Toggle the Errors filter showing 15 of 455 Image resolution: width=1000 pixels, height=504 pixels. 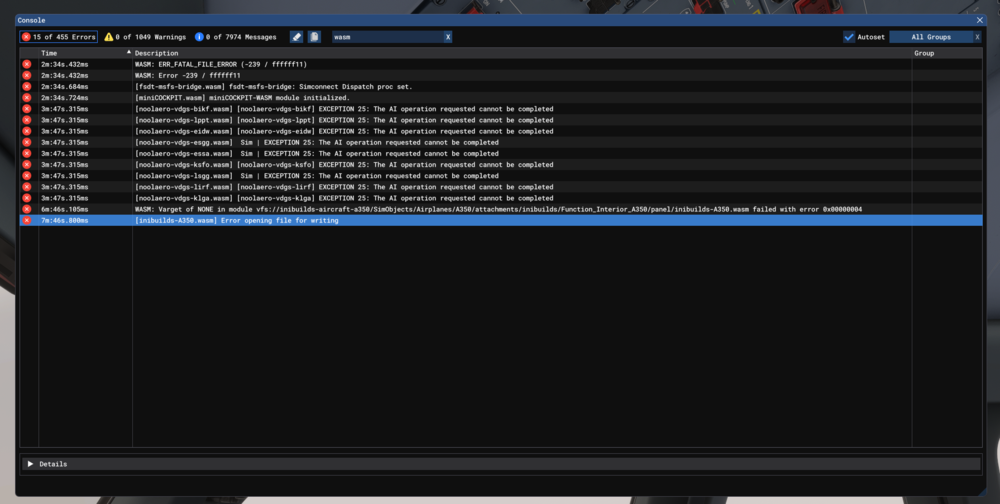click(59, 37)
